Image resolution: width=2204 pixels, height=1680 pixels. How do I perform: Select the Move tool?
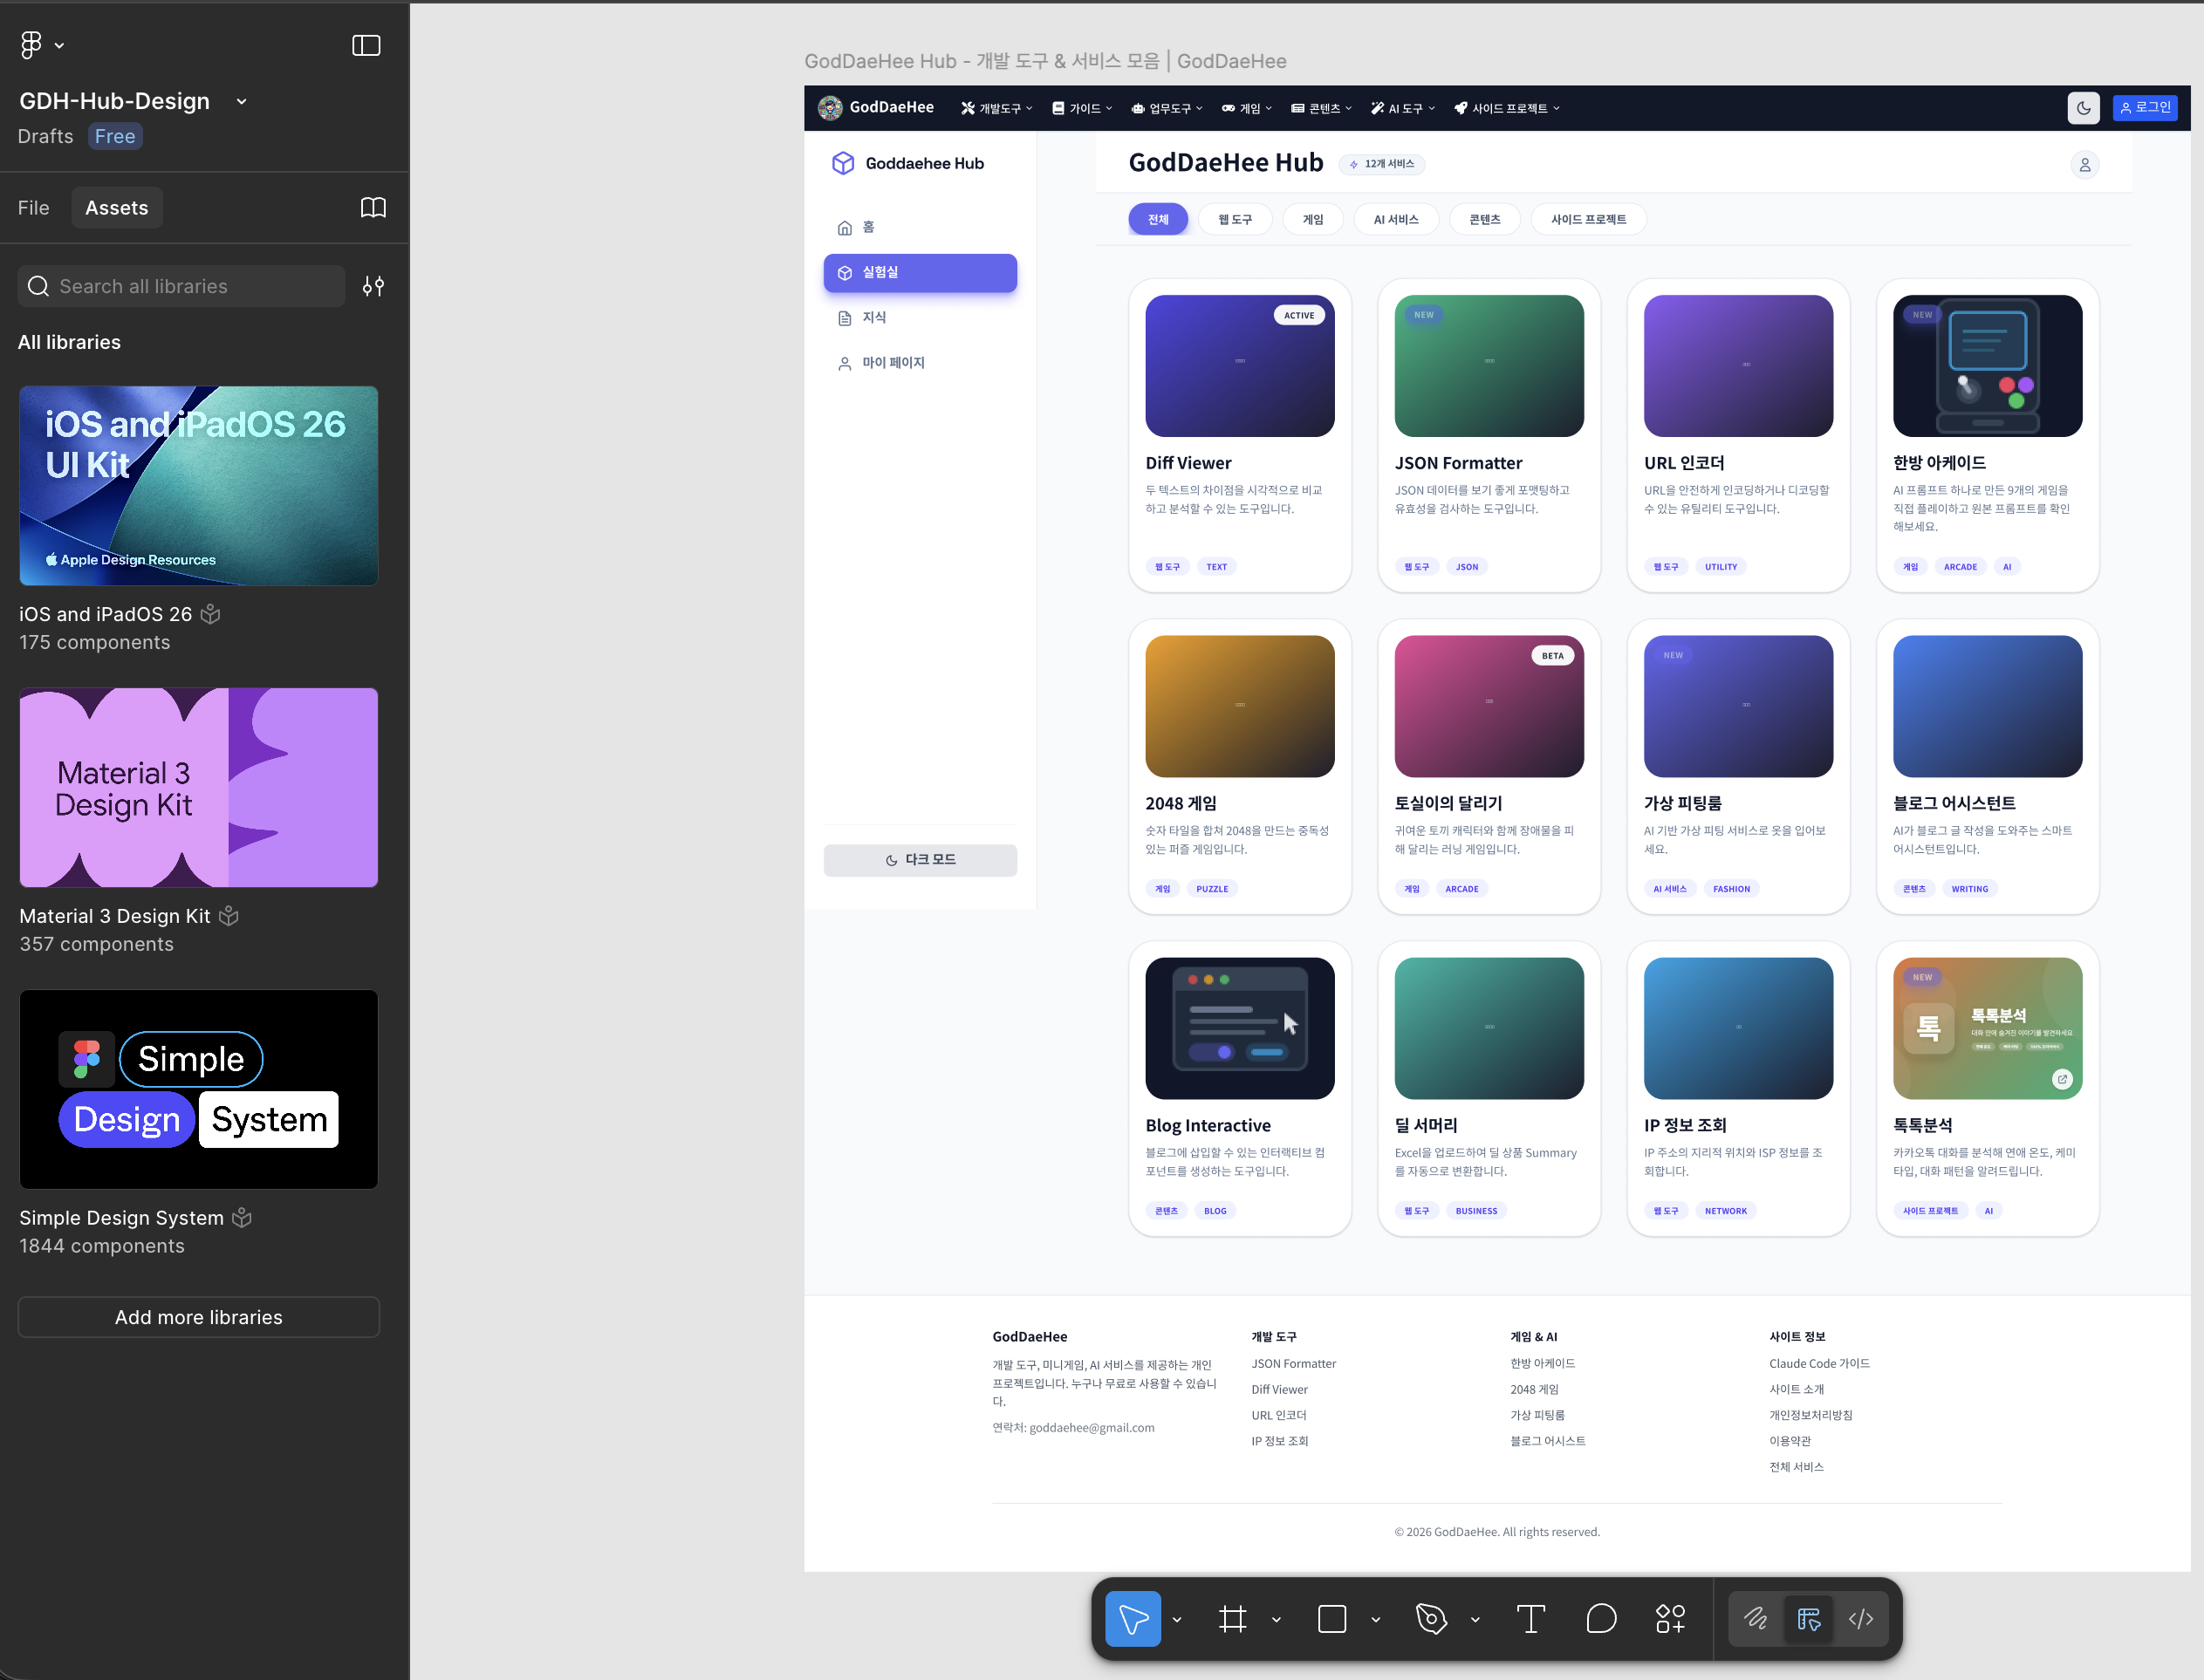[x=1132, y=1619]
